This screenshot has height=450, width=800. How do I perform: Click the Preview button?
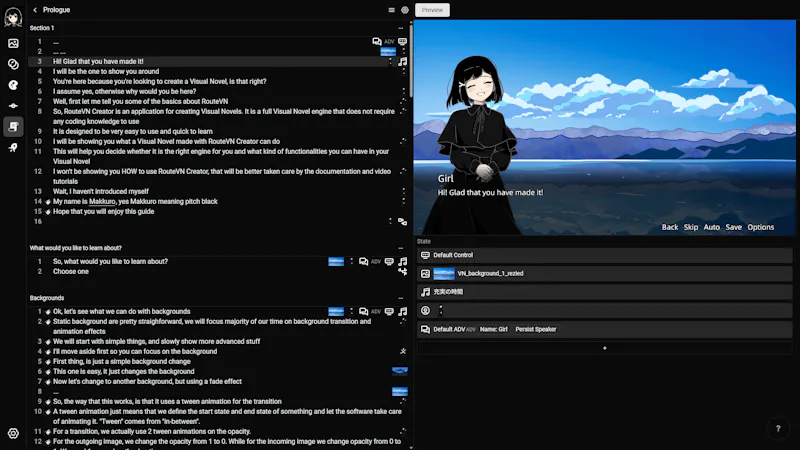(x=432, y=10)
